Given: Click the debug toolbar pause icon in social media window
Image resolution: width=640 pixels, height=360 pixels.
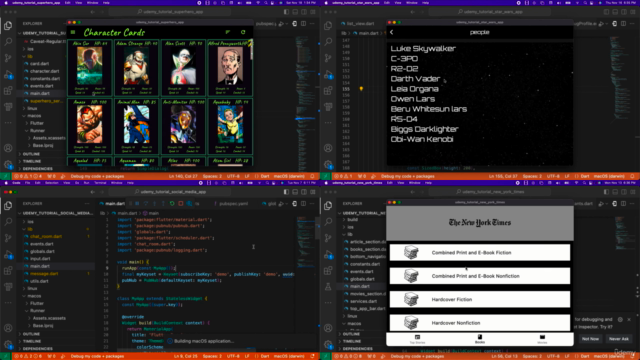Looking at the screenshot, I should tap(137, 203).
